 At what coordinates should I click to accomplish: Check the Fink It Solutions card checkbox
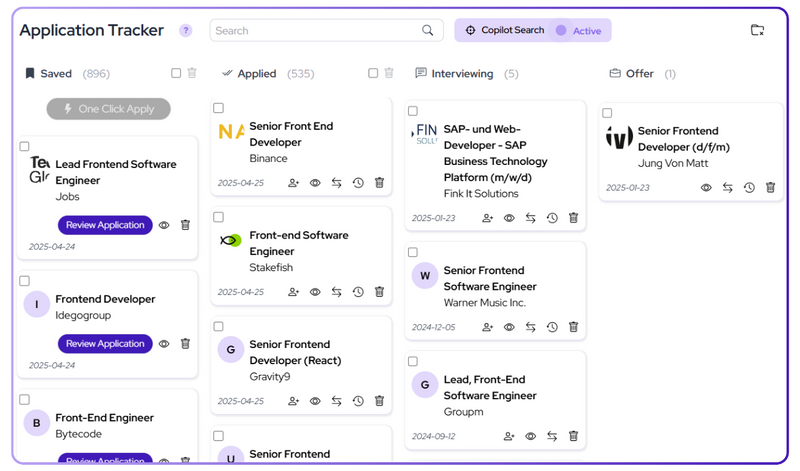(413, 111)
